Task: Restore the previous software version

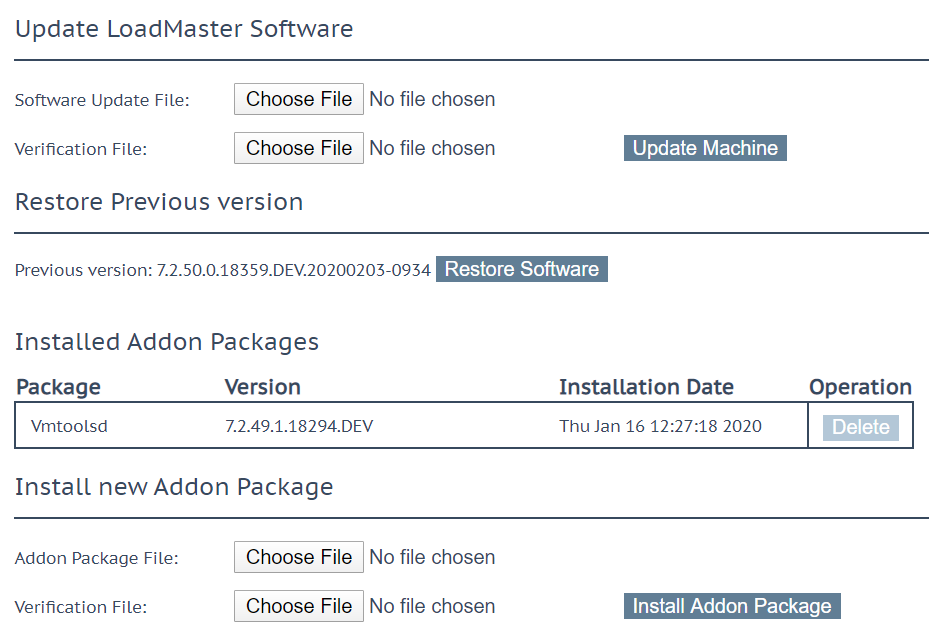Action: click(521, 269)
